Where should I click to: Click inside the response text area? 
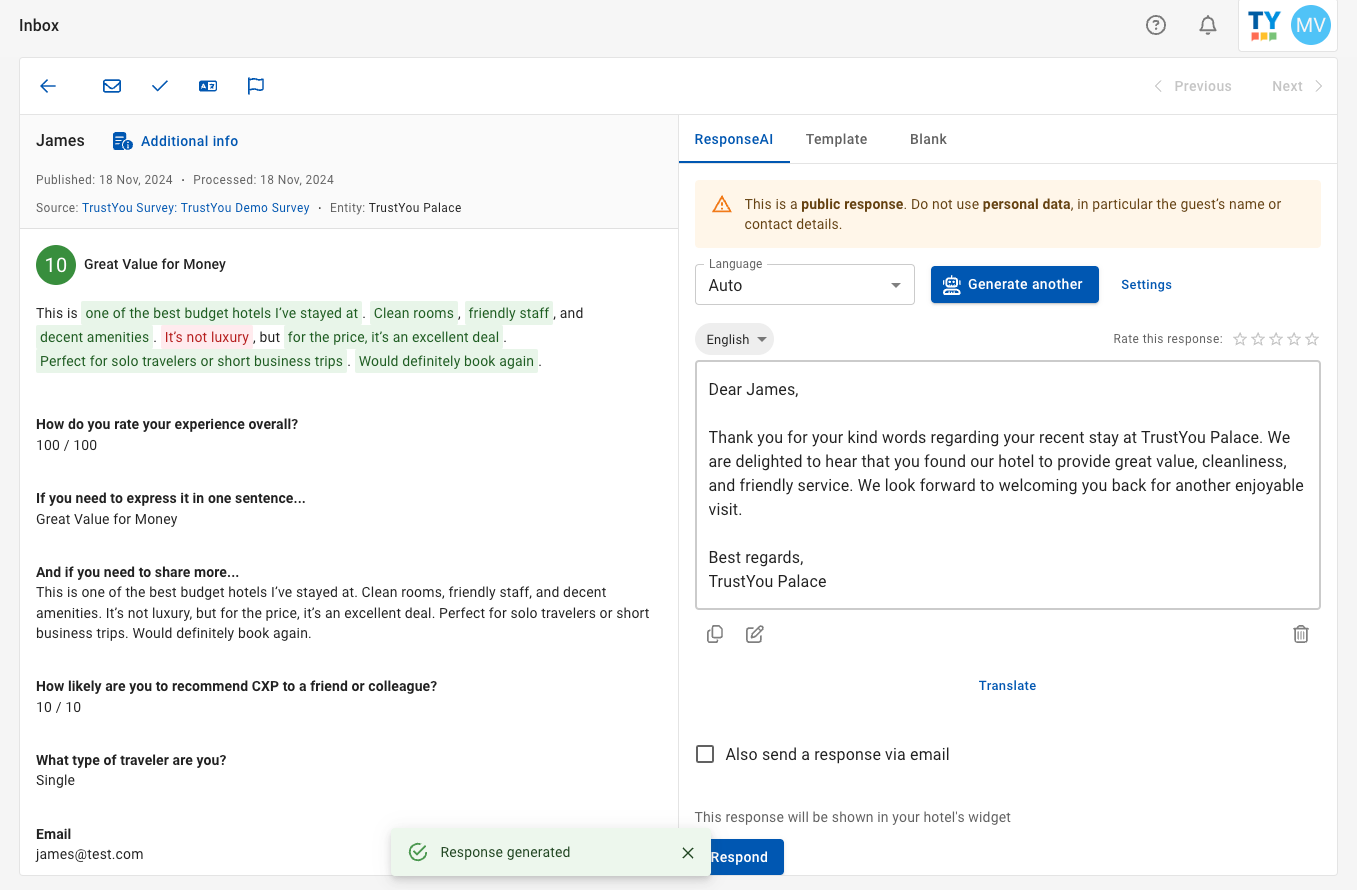[1008, 485]
